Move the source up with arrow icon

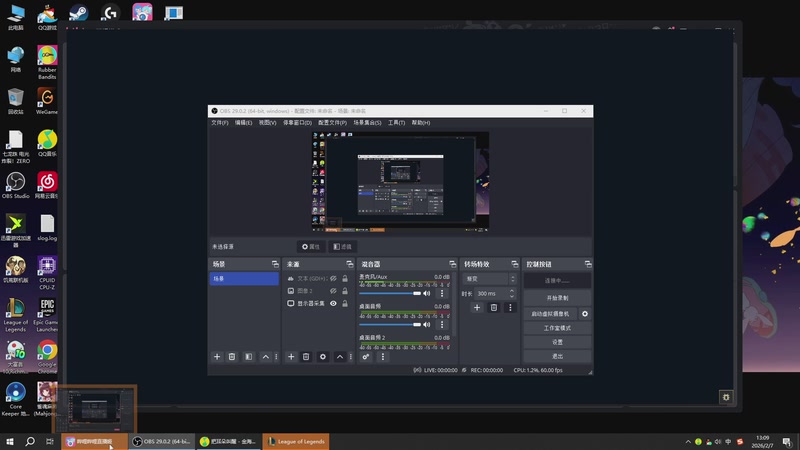tap(339, 357)
